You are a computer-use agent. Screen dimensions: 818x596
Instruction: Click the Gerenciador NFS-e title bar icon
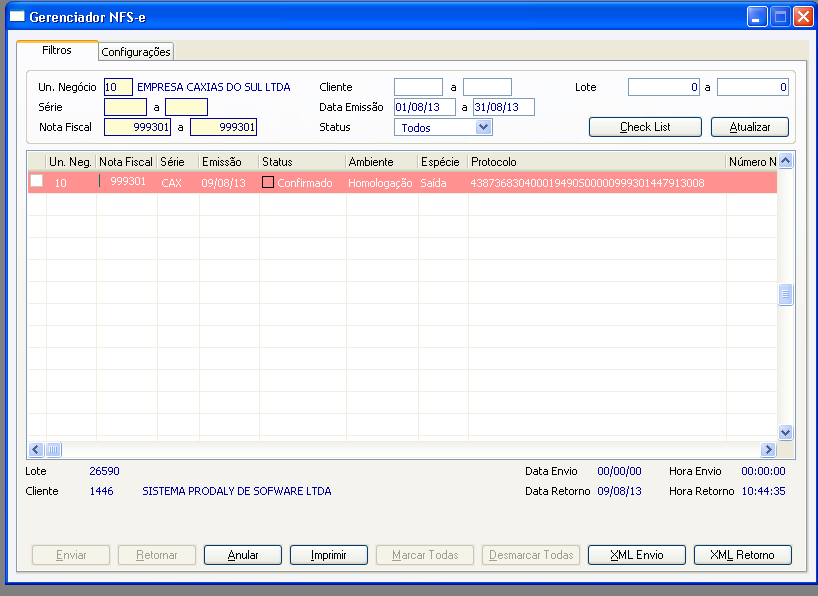17,16
